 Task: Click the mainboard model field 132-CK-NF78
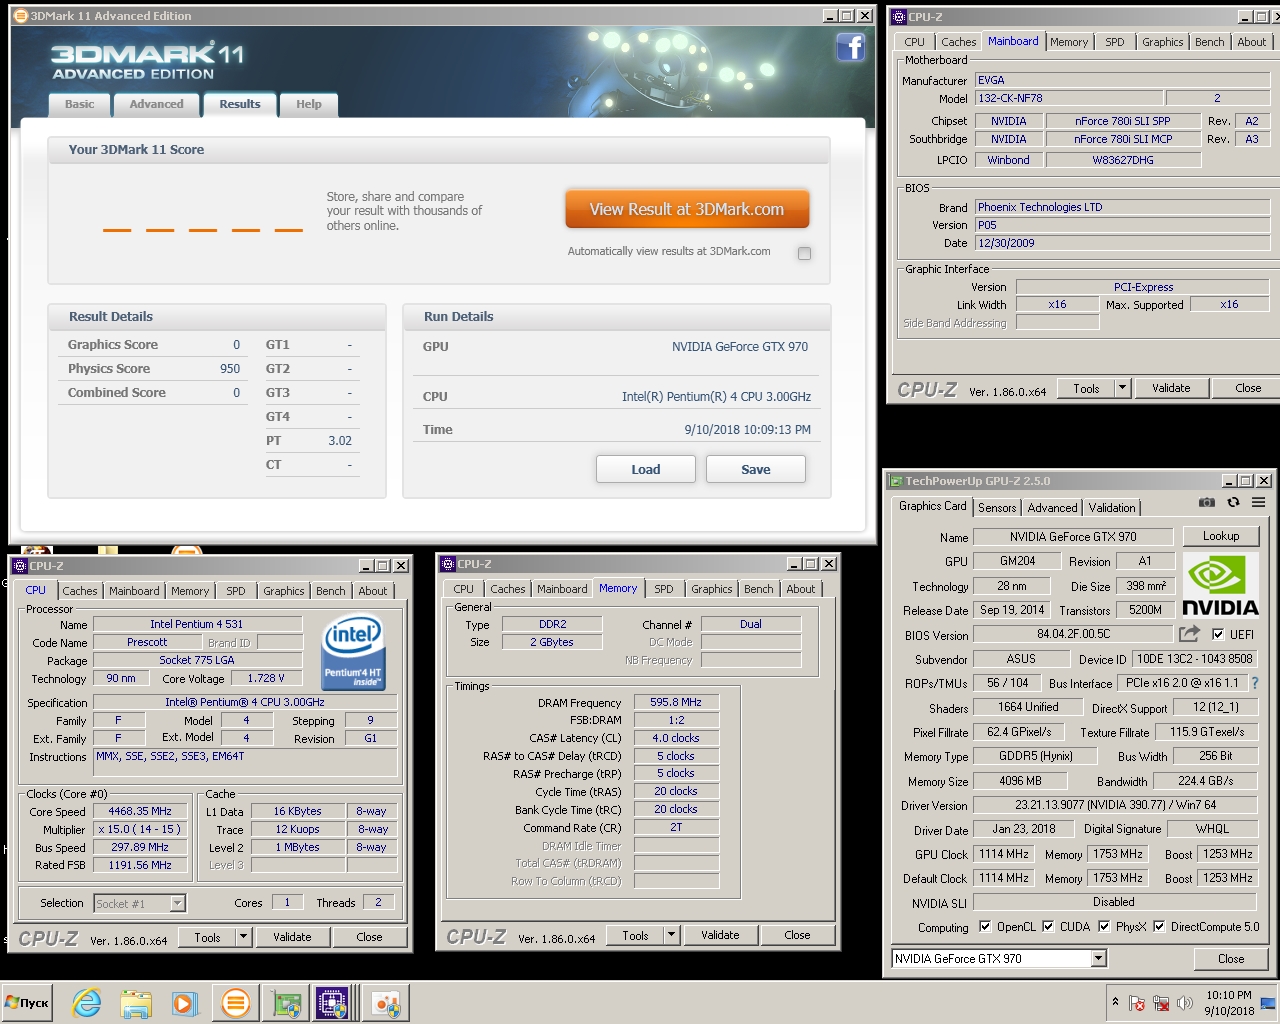pyautogui.click(x=1069, y=98)
